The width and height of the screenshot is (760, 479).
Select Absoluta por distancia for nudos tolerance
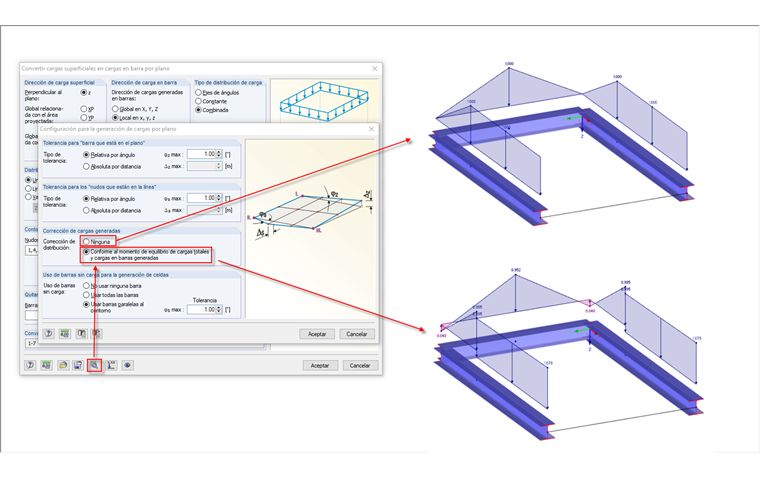pos(86,210)
